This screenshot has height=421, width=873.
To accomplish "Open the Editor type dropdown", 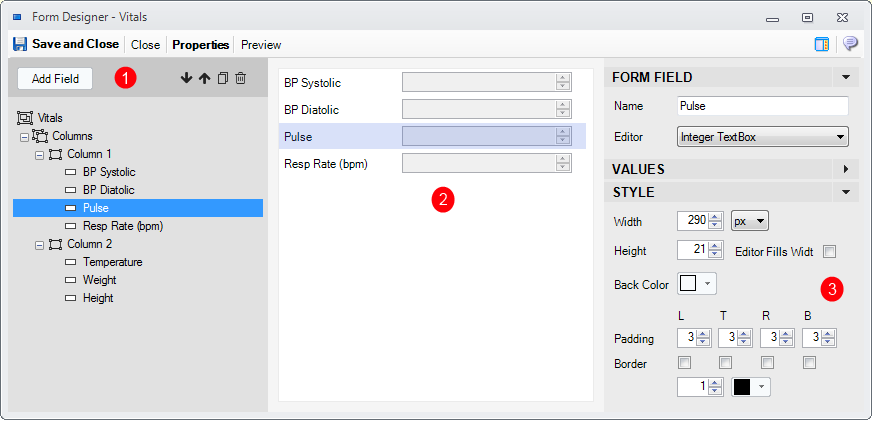I will 762,136.
